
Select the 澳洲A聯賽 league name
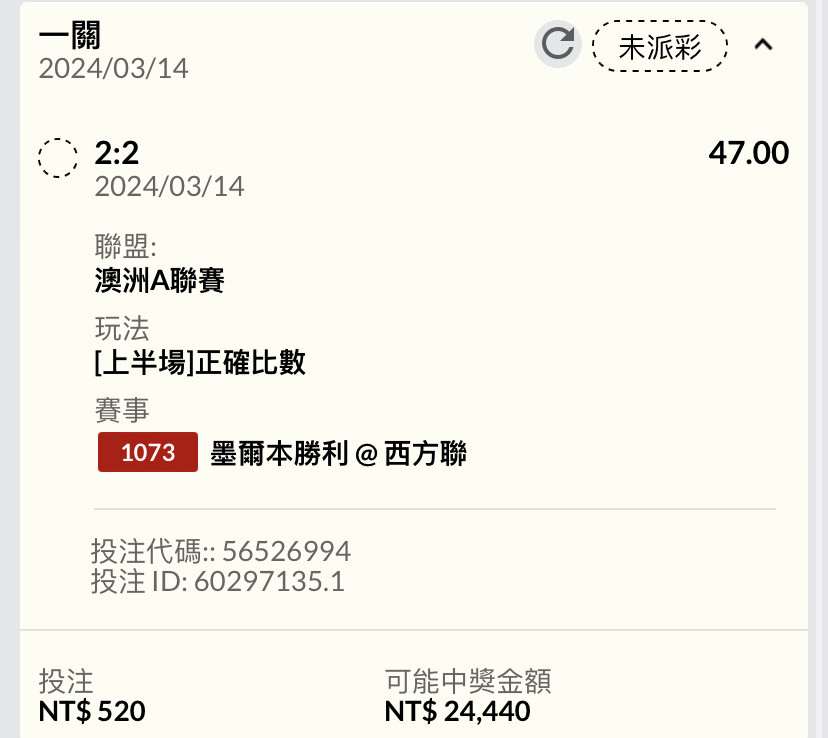pos(159,280)
